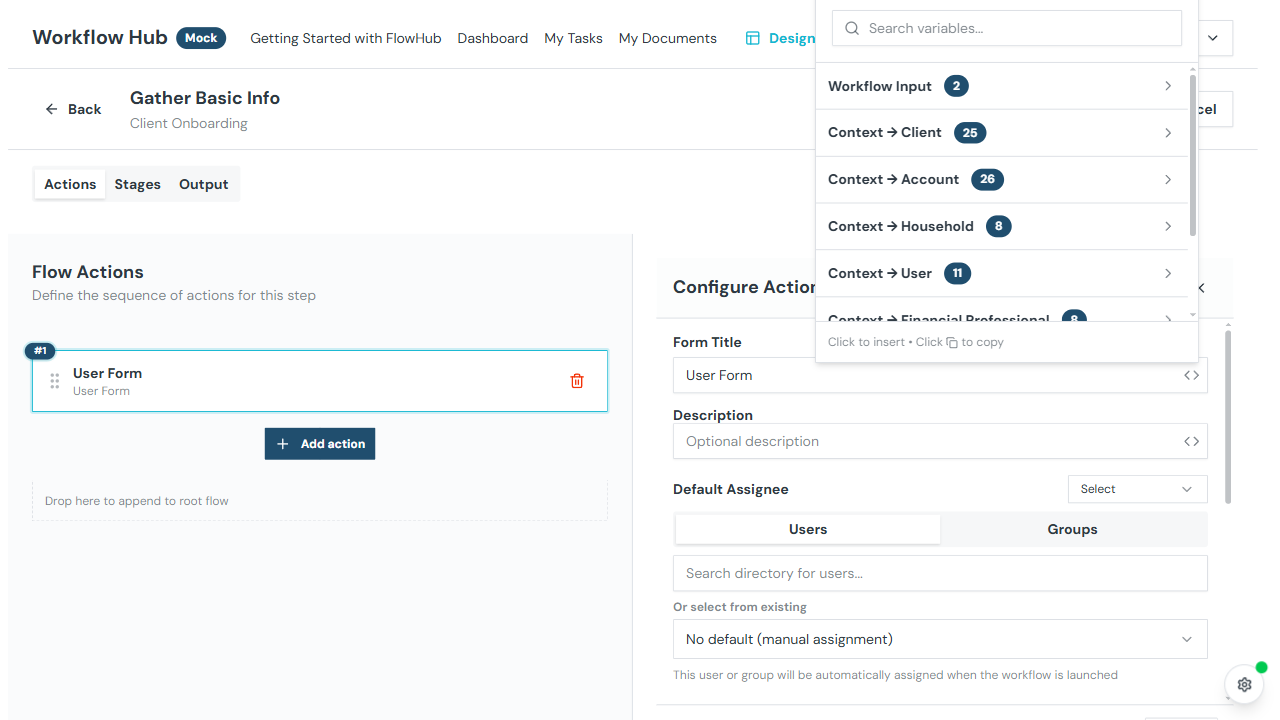Open variable picker for Description field
This screenshot has height=720, width=1280.
point(1191,442)
